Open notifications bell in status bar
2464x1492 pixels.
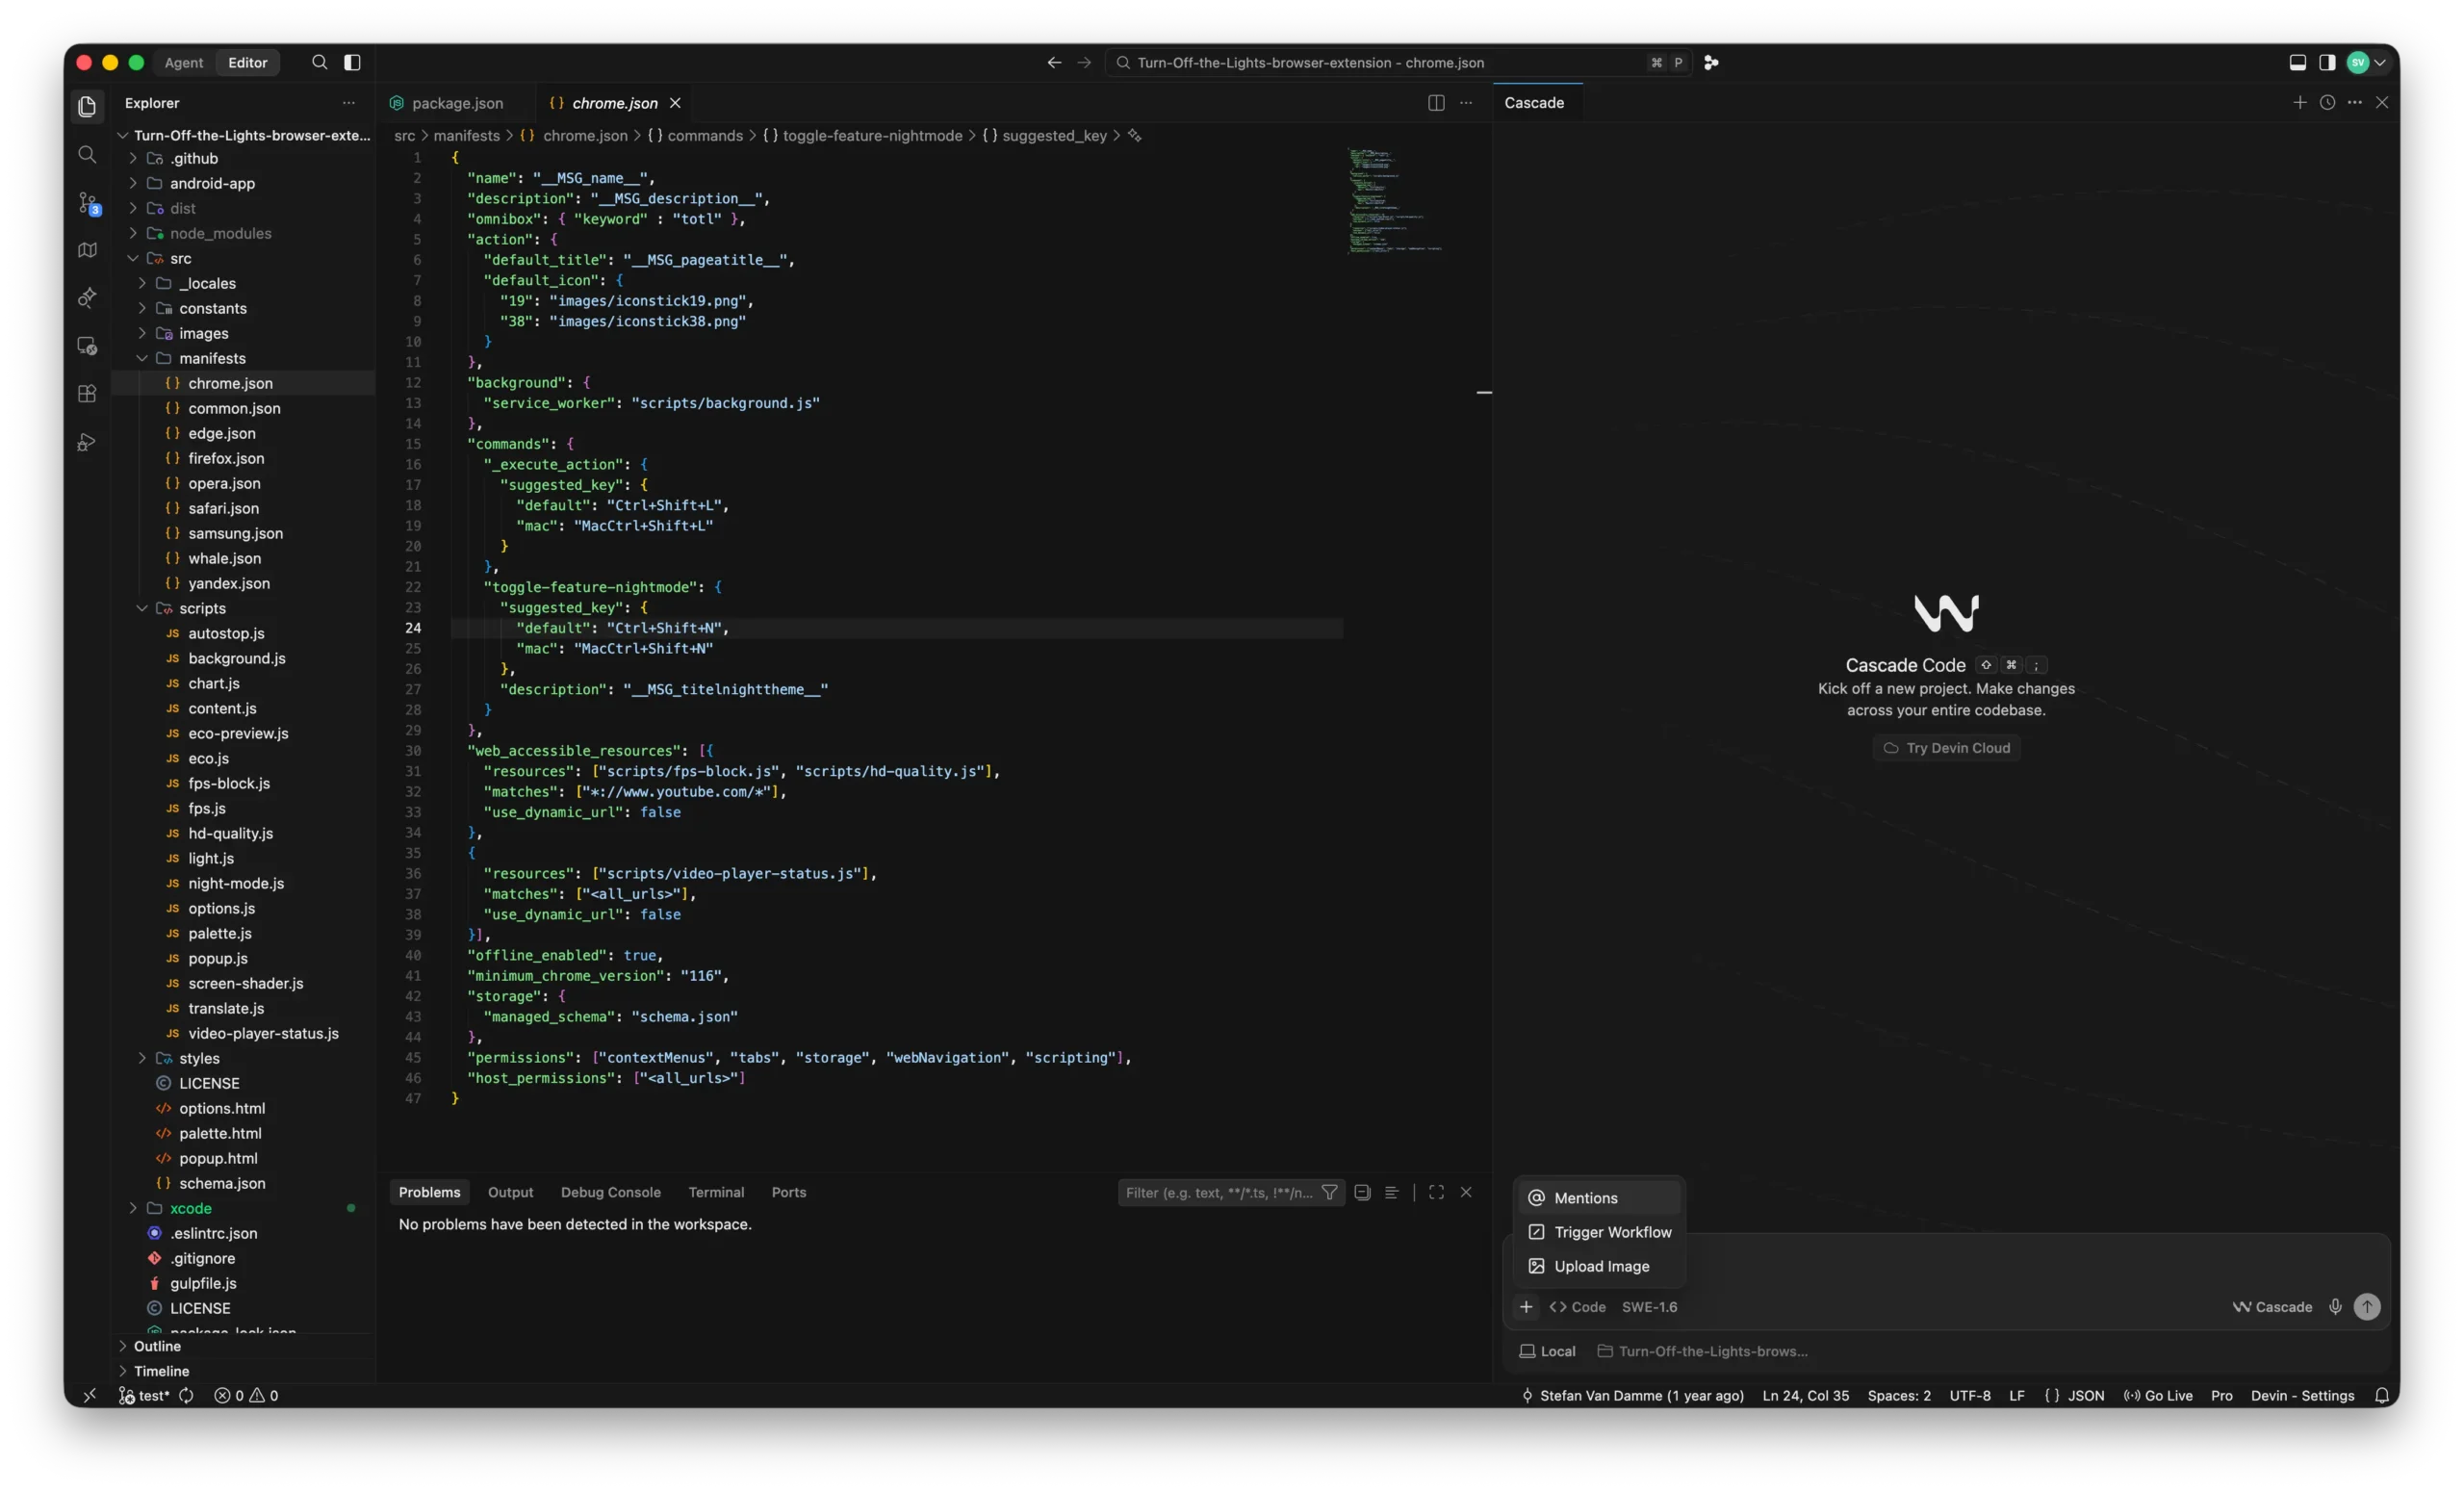[2382, 1395]
